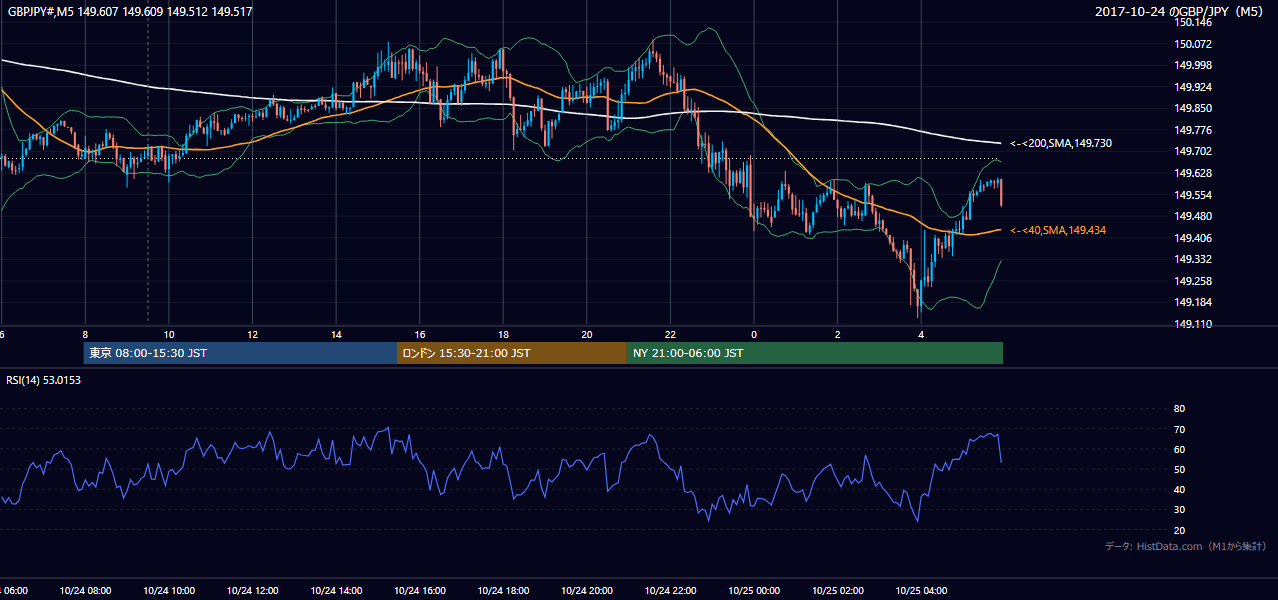Screen dimensions: 1278x600
Task: Click price axis value 149.628
Action: coord(1193,174)
